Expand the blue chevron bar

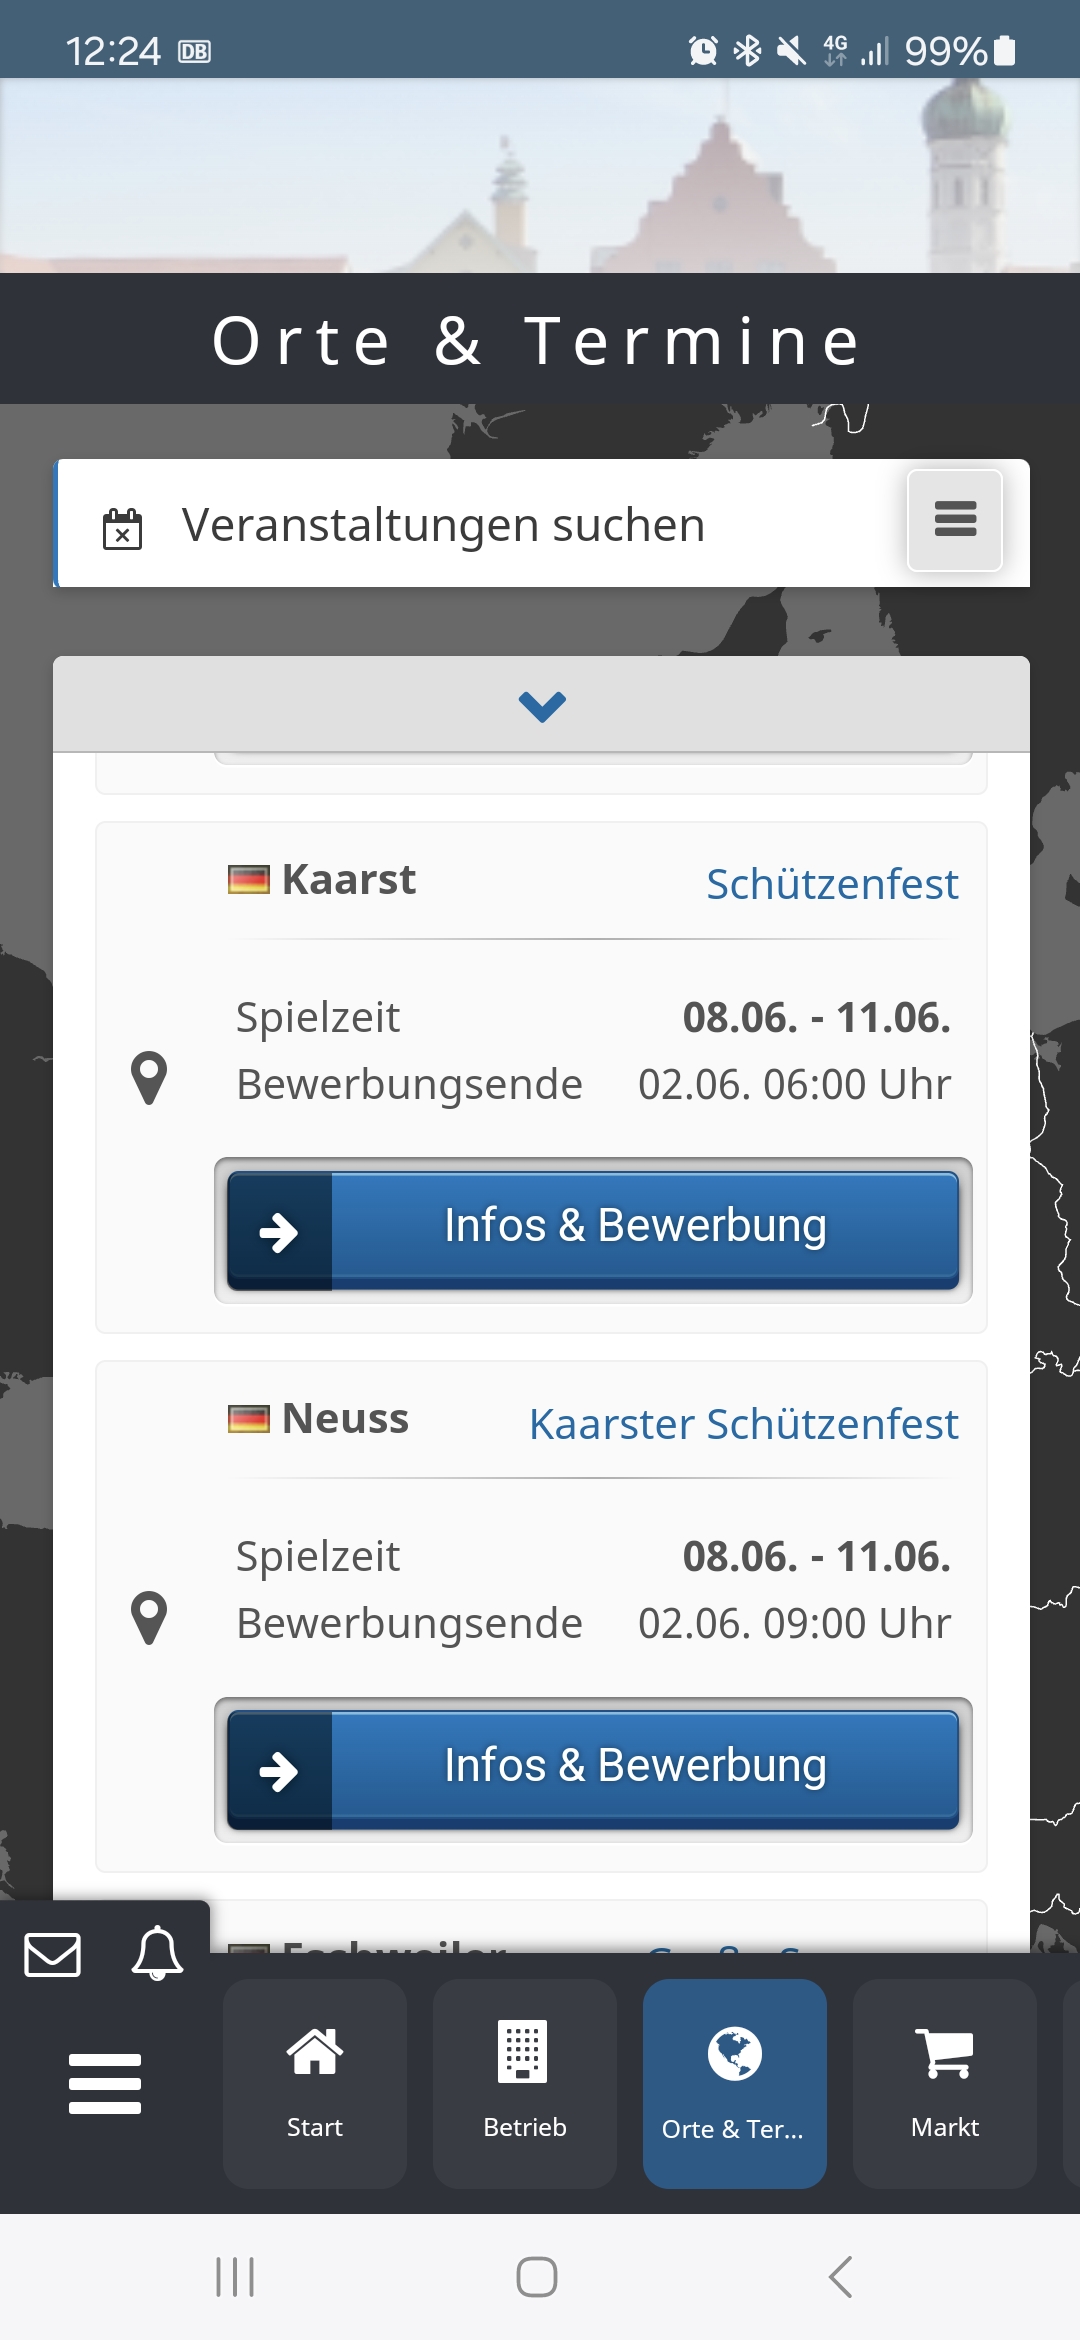click(x=541, y=705)
